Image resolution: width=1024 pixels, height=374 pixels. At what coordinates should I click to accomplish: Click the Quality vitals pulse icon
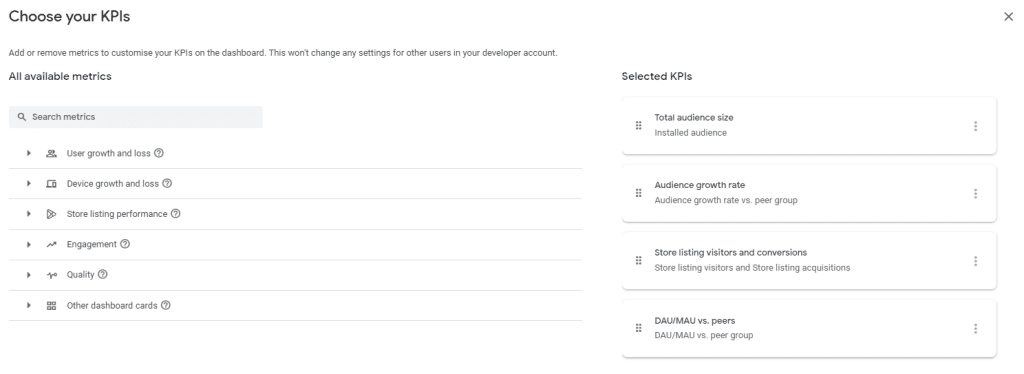[x=52, y=275]
